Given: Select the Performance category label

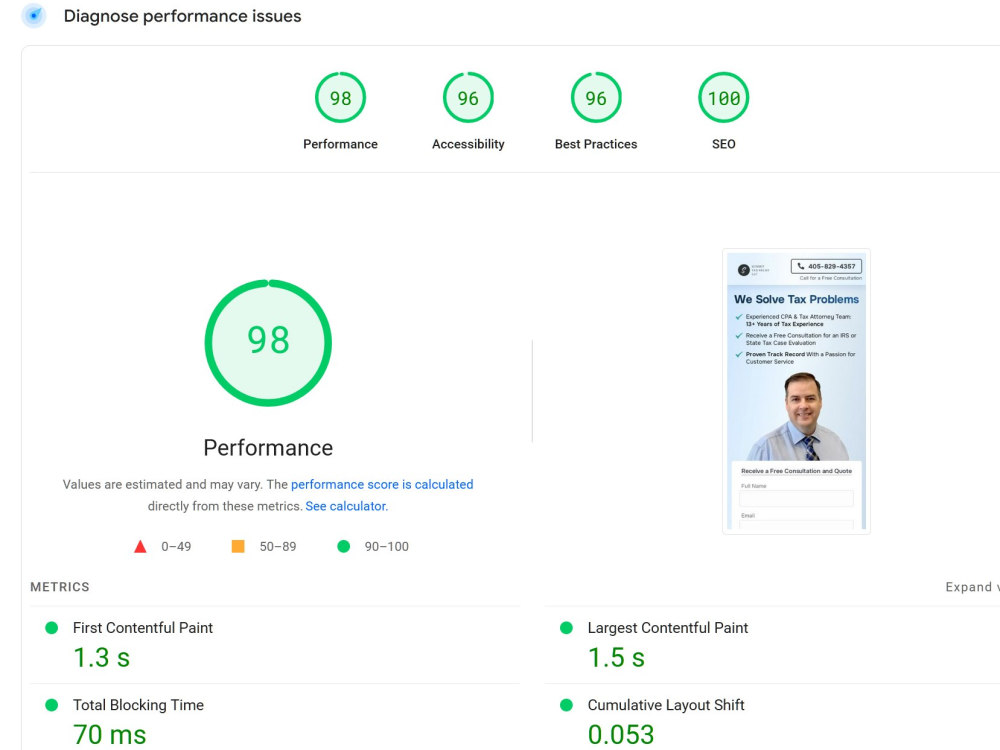Looking at the screenshot, I should [340, 144].
